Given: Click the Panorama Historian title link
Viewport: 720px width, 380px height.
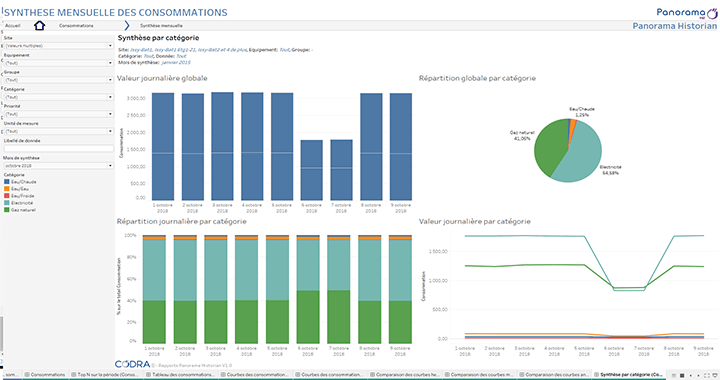Looking at the screenshot, I should 675,26.
